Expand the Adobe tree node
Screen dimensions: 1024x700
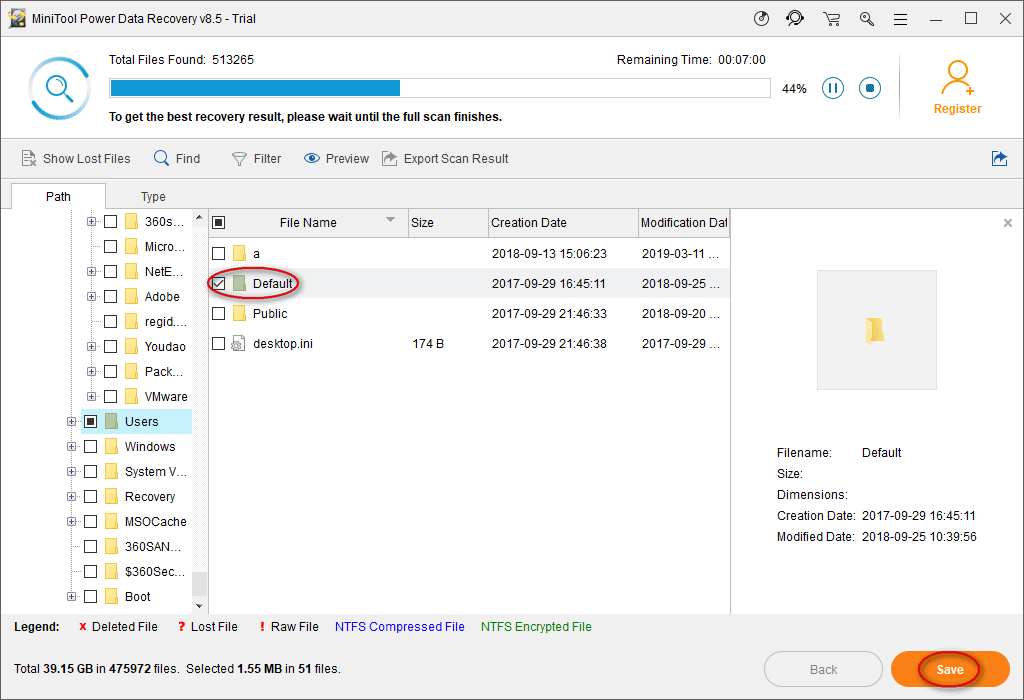point(91,296)
